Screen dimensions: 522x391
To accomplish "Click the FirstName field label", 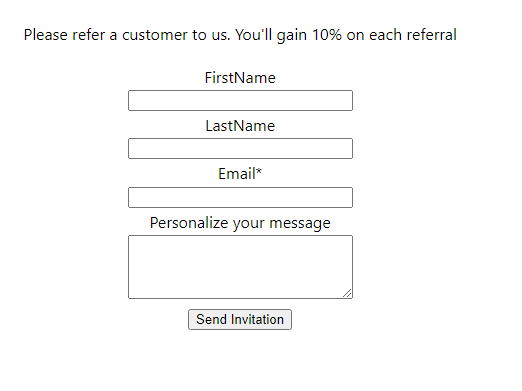I will [240, 78].
